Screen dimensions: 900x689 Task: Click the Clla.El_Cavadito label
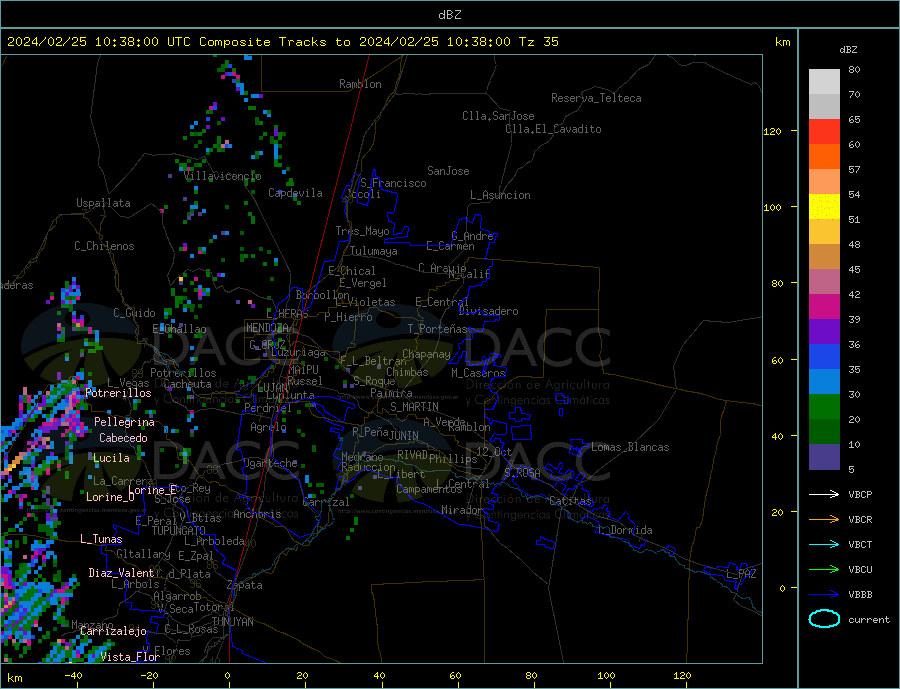pyautogui.click(x=553, y=129)
